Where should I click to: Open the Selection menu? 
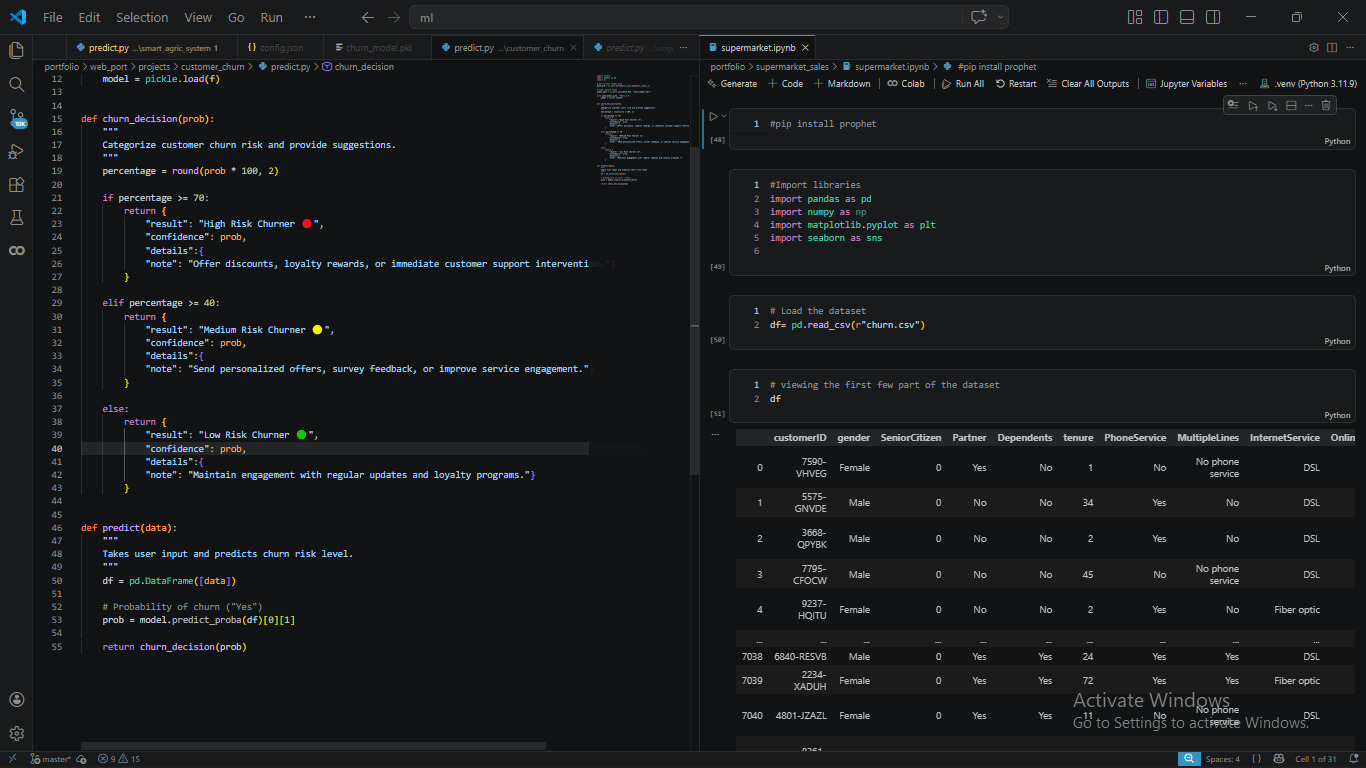pyautogui.click(x=142, y=17)
